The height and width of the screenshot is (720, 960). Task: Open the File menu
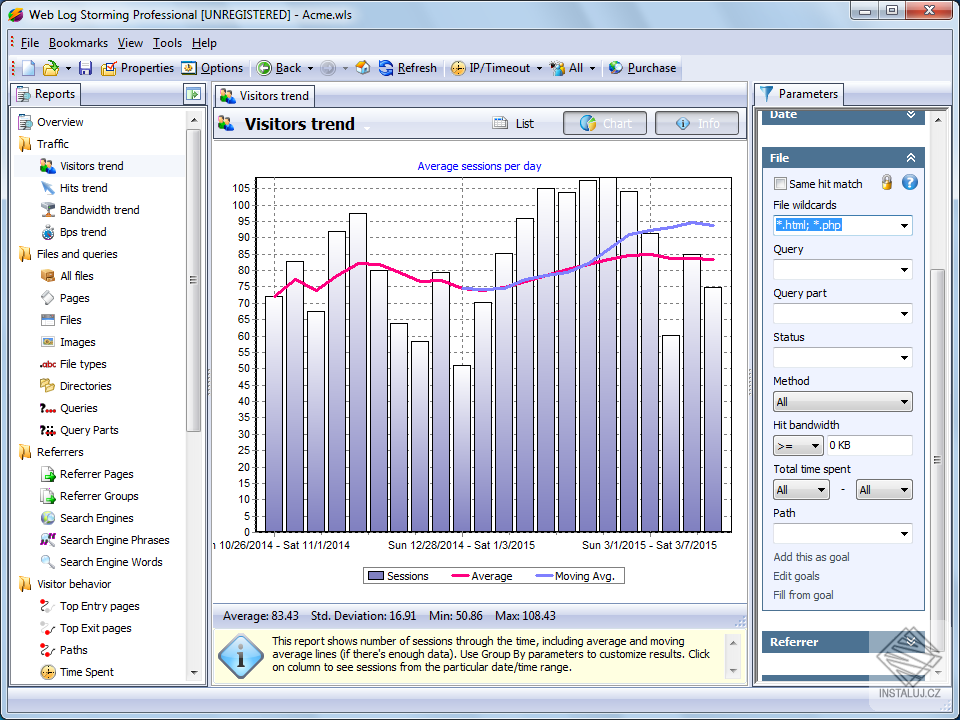click(29, 43)
